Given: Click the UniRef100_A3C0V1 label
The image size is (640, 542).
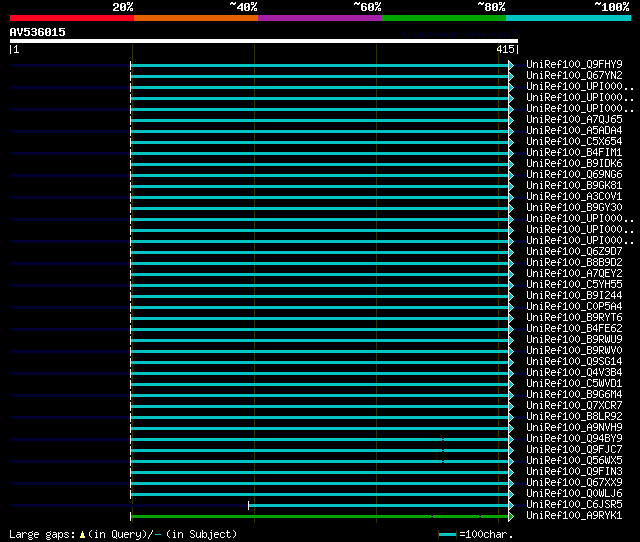Looking at the screenshot, I should point(574,197).
